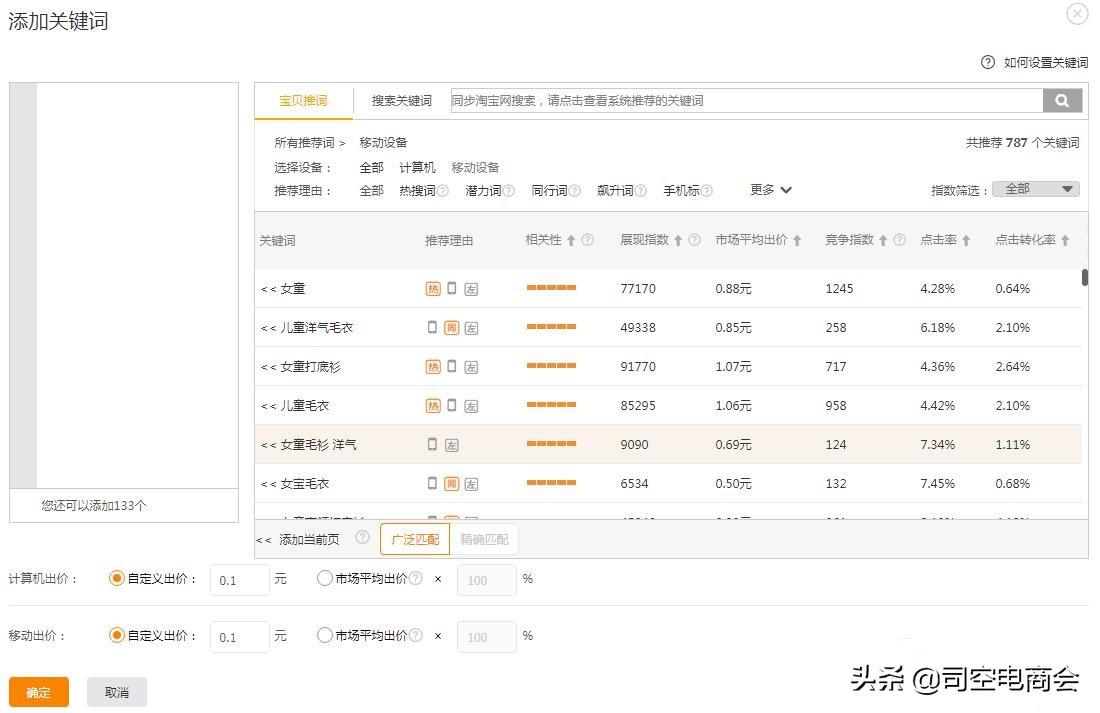
Task: Select 市场平均出价 radio for 移动出价
Action: click(x=324, y=635)
